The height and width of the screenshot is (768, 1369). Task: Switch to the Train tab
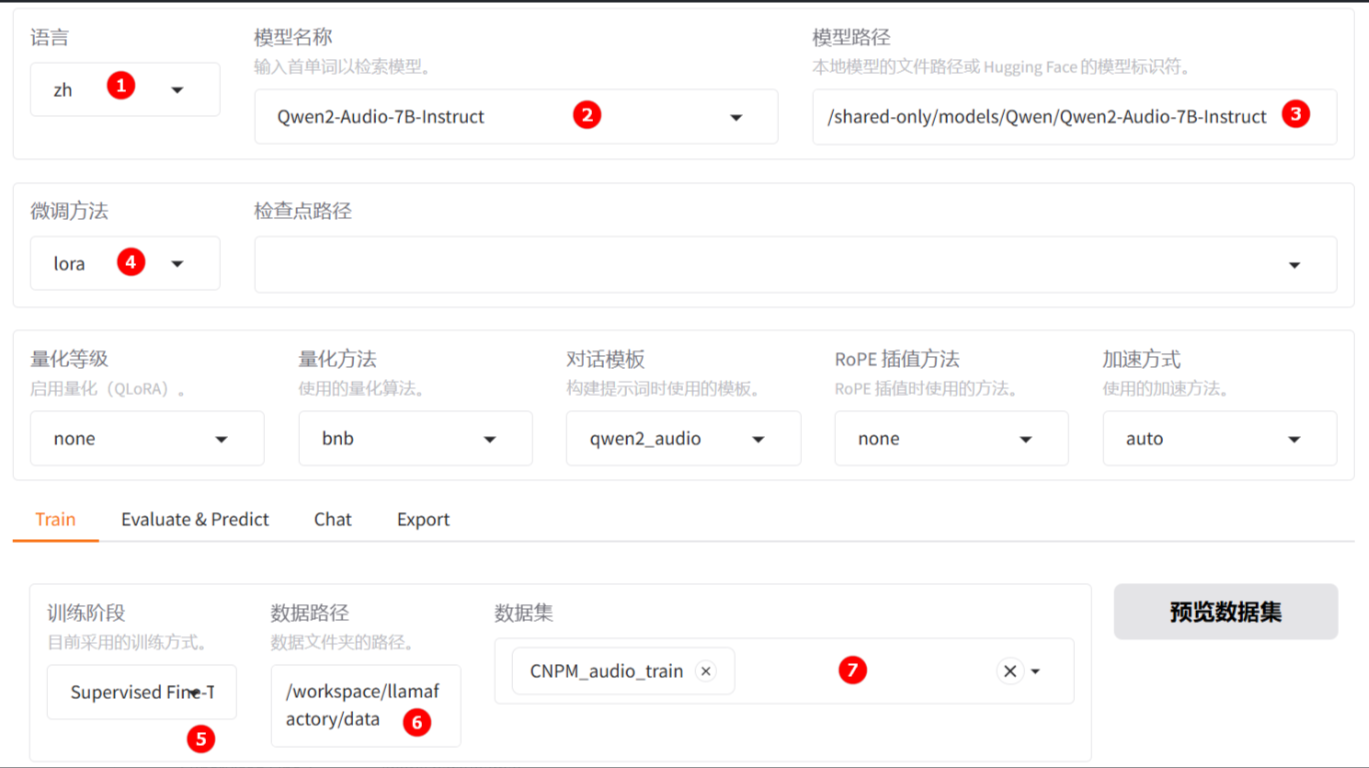coord(55,519)
